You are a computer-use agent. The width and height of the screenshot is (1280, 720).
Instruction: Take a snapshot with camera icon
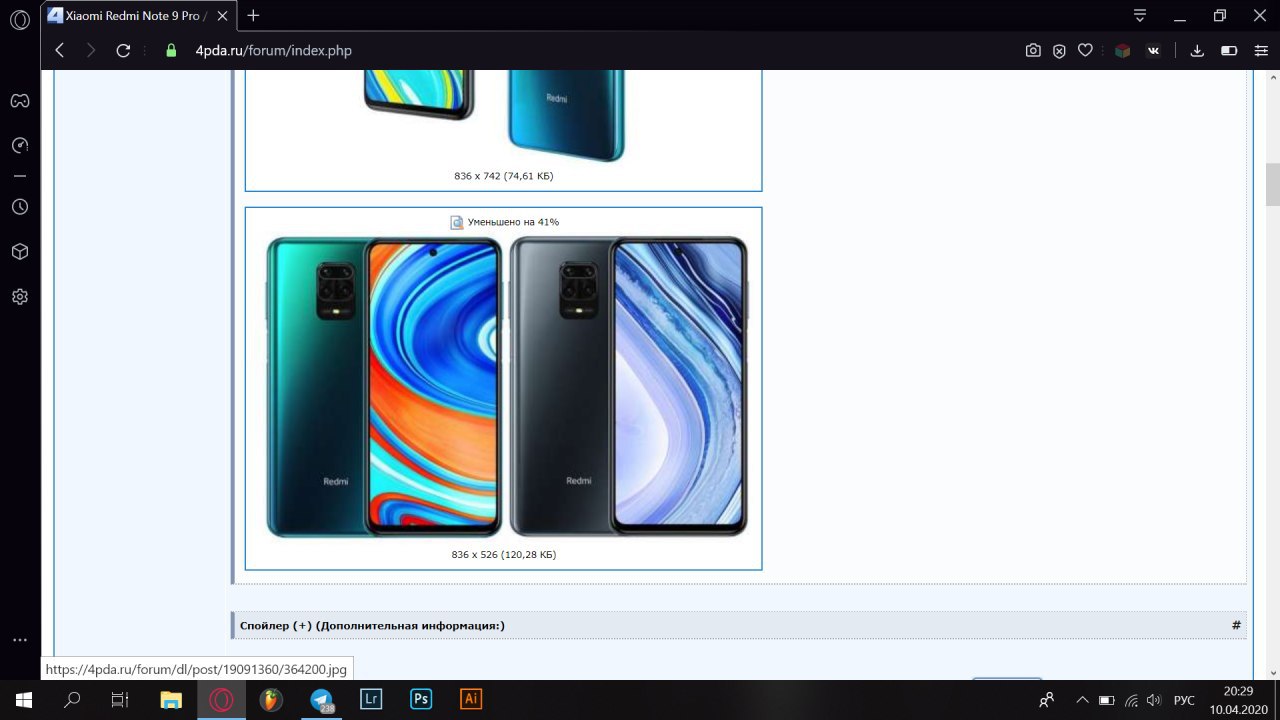pyautogui.click(x=1033, y=50)
